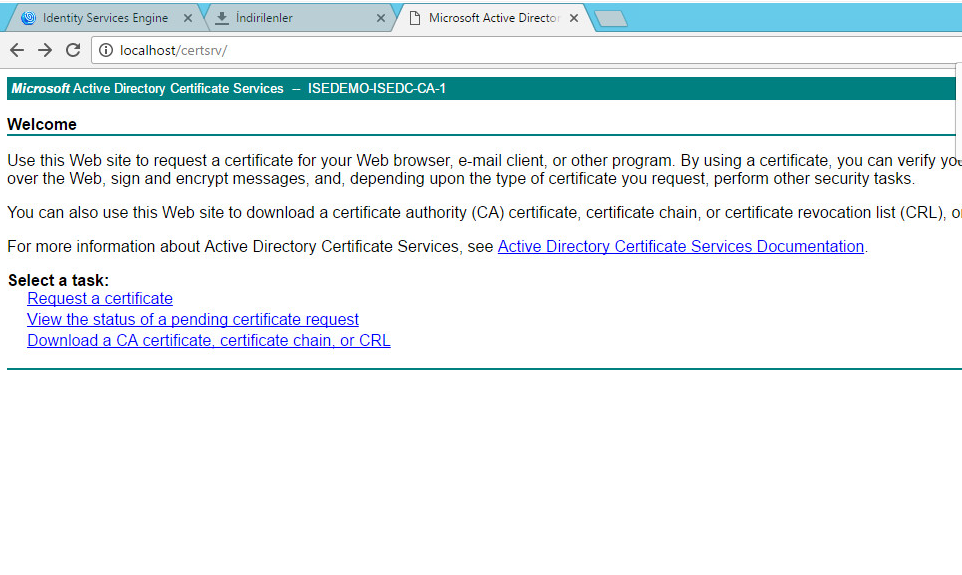Click the Microsoft Active Directory Certificate Services banner title
The image size is (962, 575).
(147, 89)
